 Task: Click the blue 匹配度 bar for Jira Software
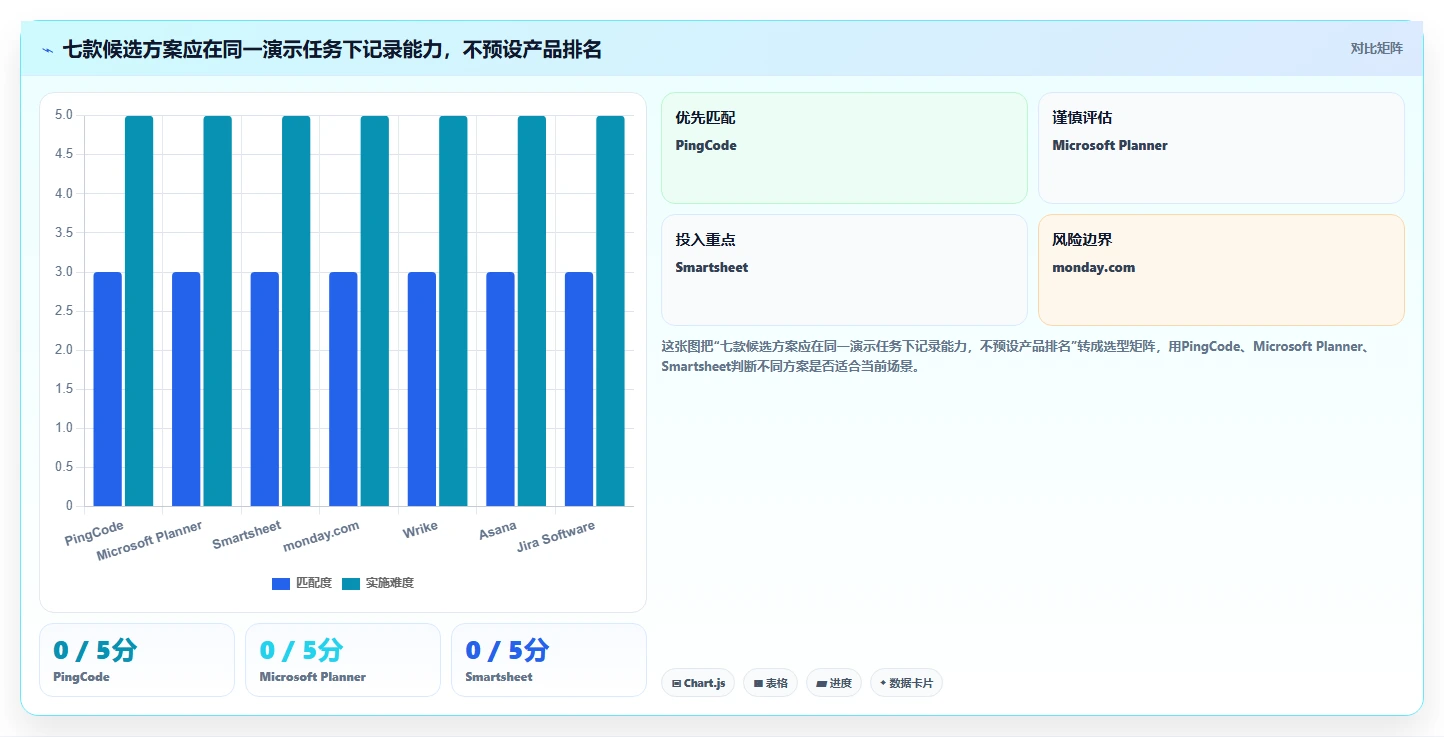(579, 389)
